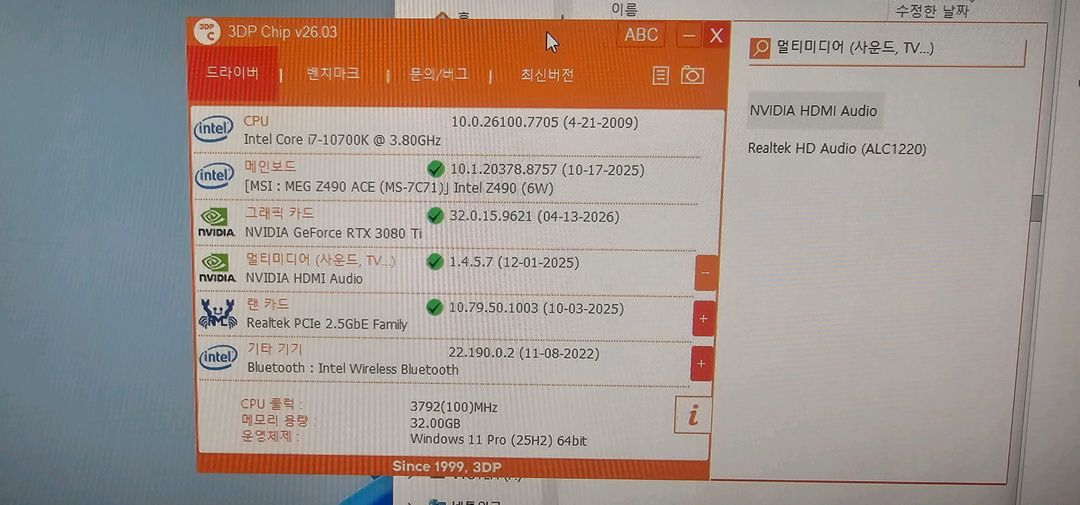Open the 메인보드 driver link
This screenshot has height=505, width=1080.
point(270,167)
